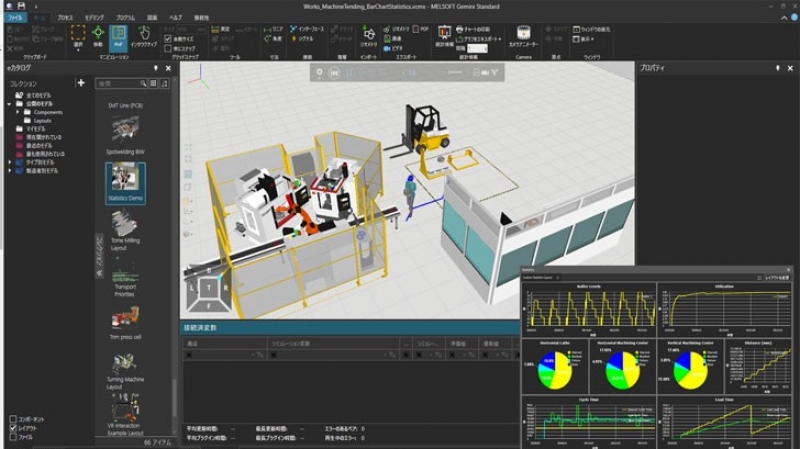Pin the eカタログ panel
This screenshot has height=449, width=800.
click(x=156, y=68)
